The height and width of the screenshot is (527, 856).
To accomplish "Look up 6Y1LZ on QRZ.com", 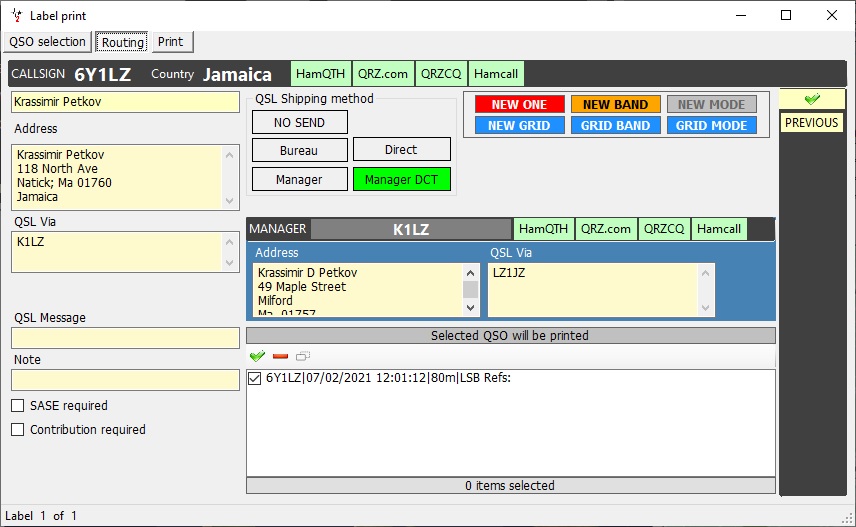I will [383, 74].
